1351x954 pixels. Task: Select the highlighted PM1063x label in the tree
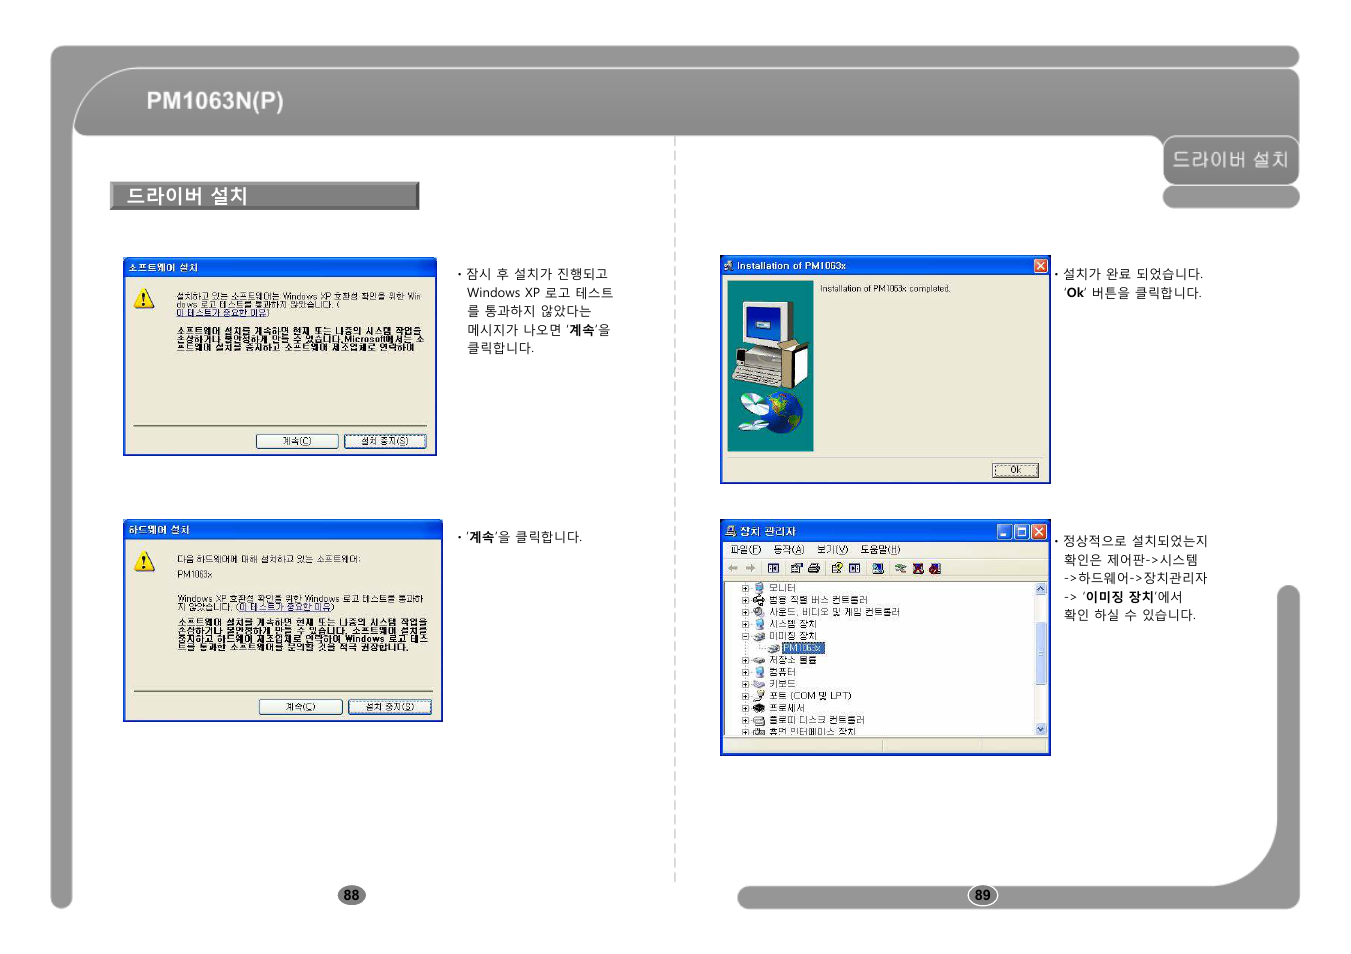pos(803,648)
